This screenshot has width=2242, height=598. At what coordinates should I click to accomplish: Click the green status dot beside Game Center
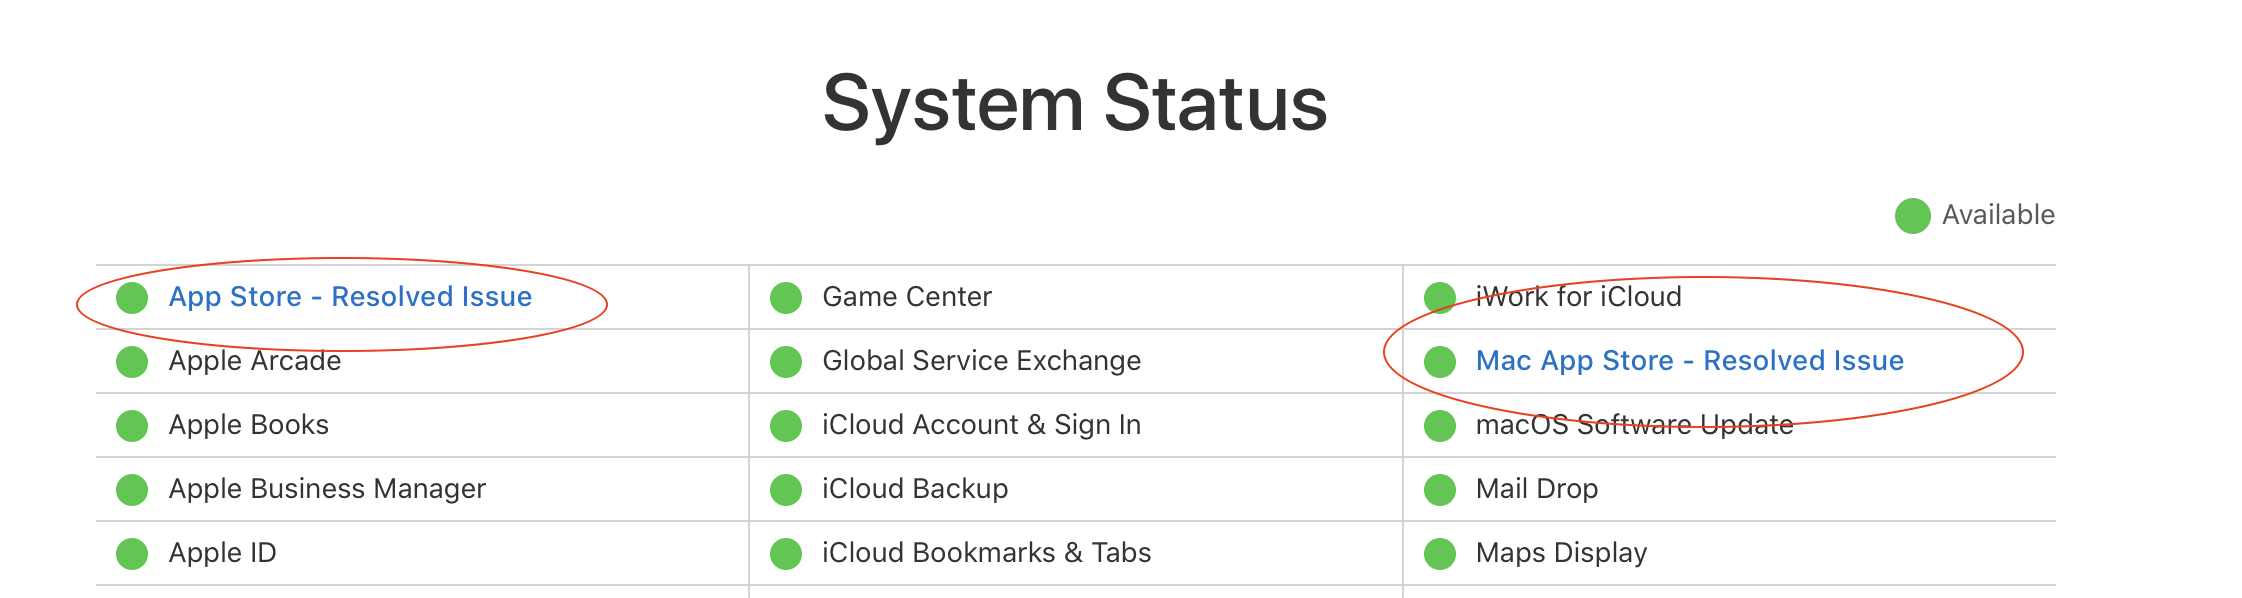[786, 298]
